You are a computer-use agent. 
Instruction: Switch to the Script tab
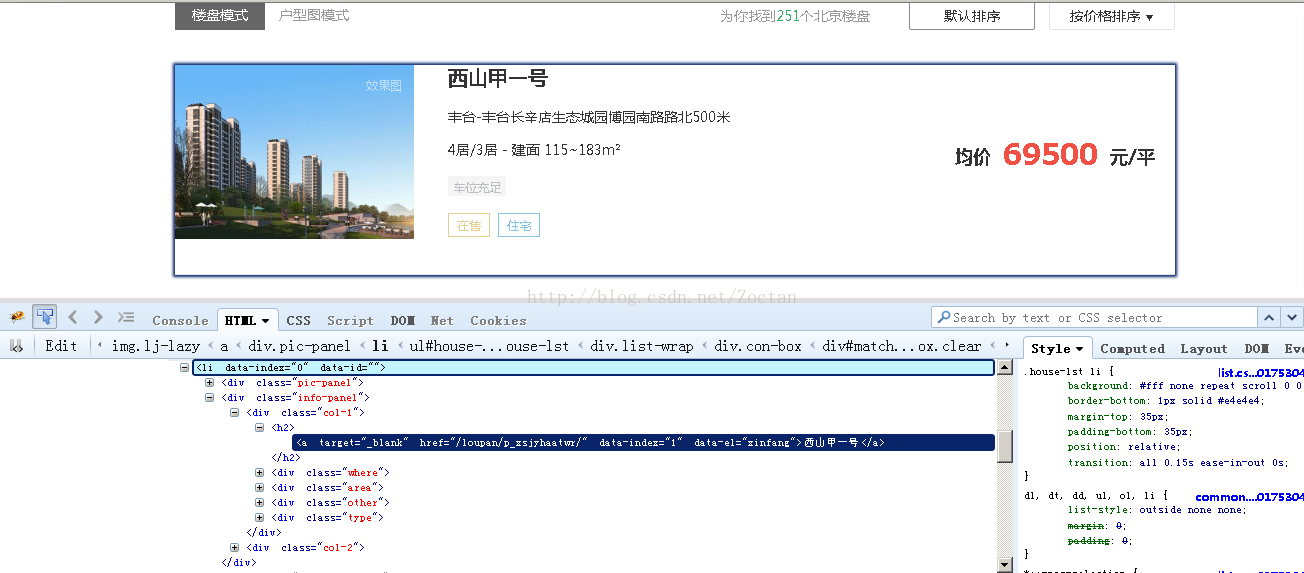[x=350, y=321]
